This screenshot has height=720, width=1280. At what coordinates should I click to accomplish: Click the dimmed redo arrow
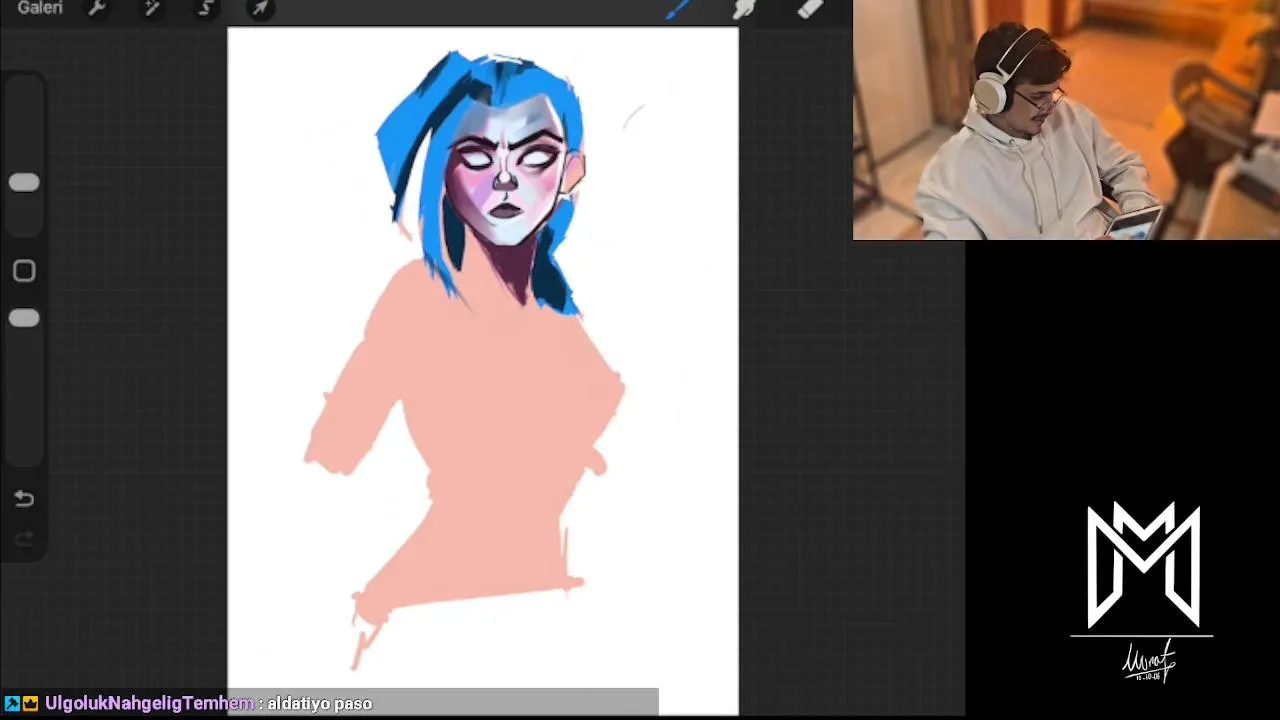pyautogui.click(x=24, y=540)
